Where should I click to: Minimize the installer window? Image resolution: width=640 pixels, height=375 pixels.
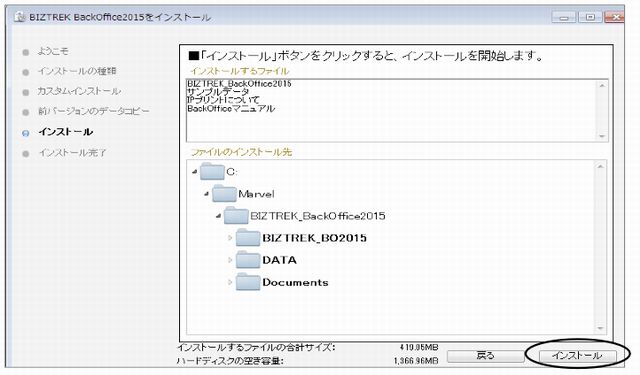click(x=564, y=17)
